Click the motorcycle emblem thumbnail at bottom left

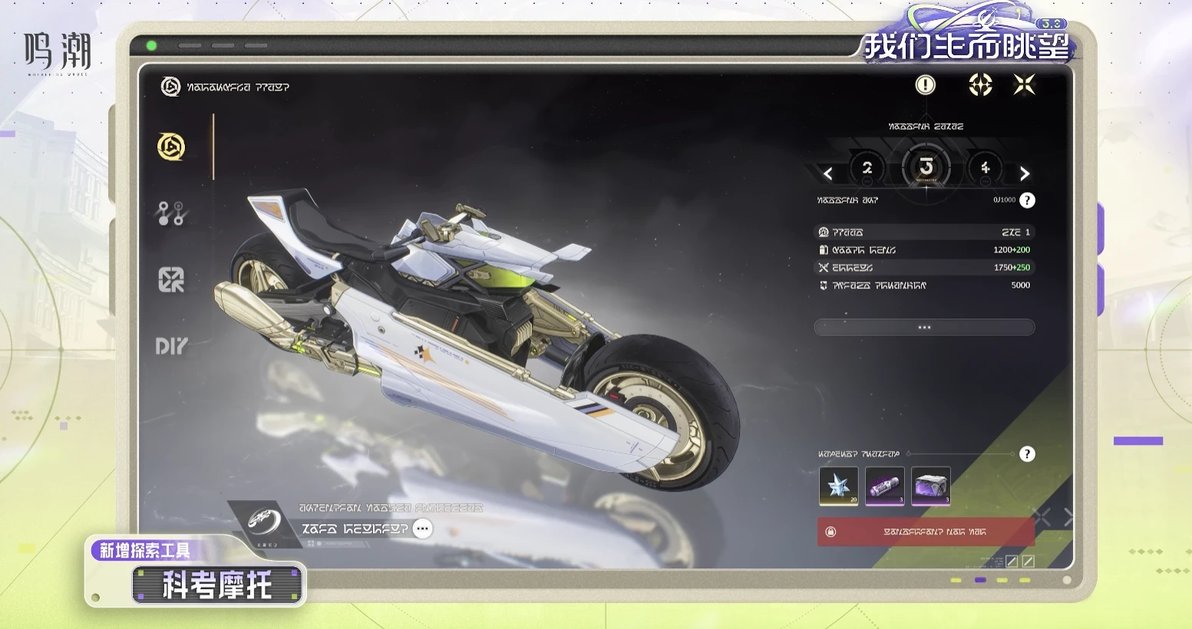264,523
